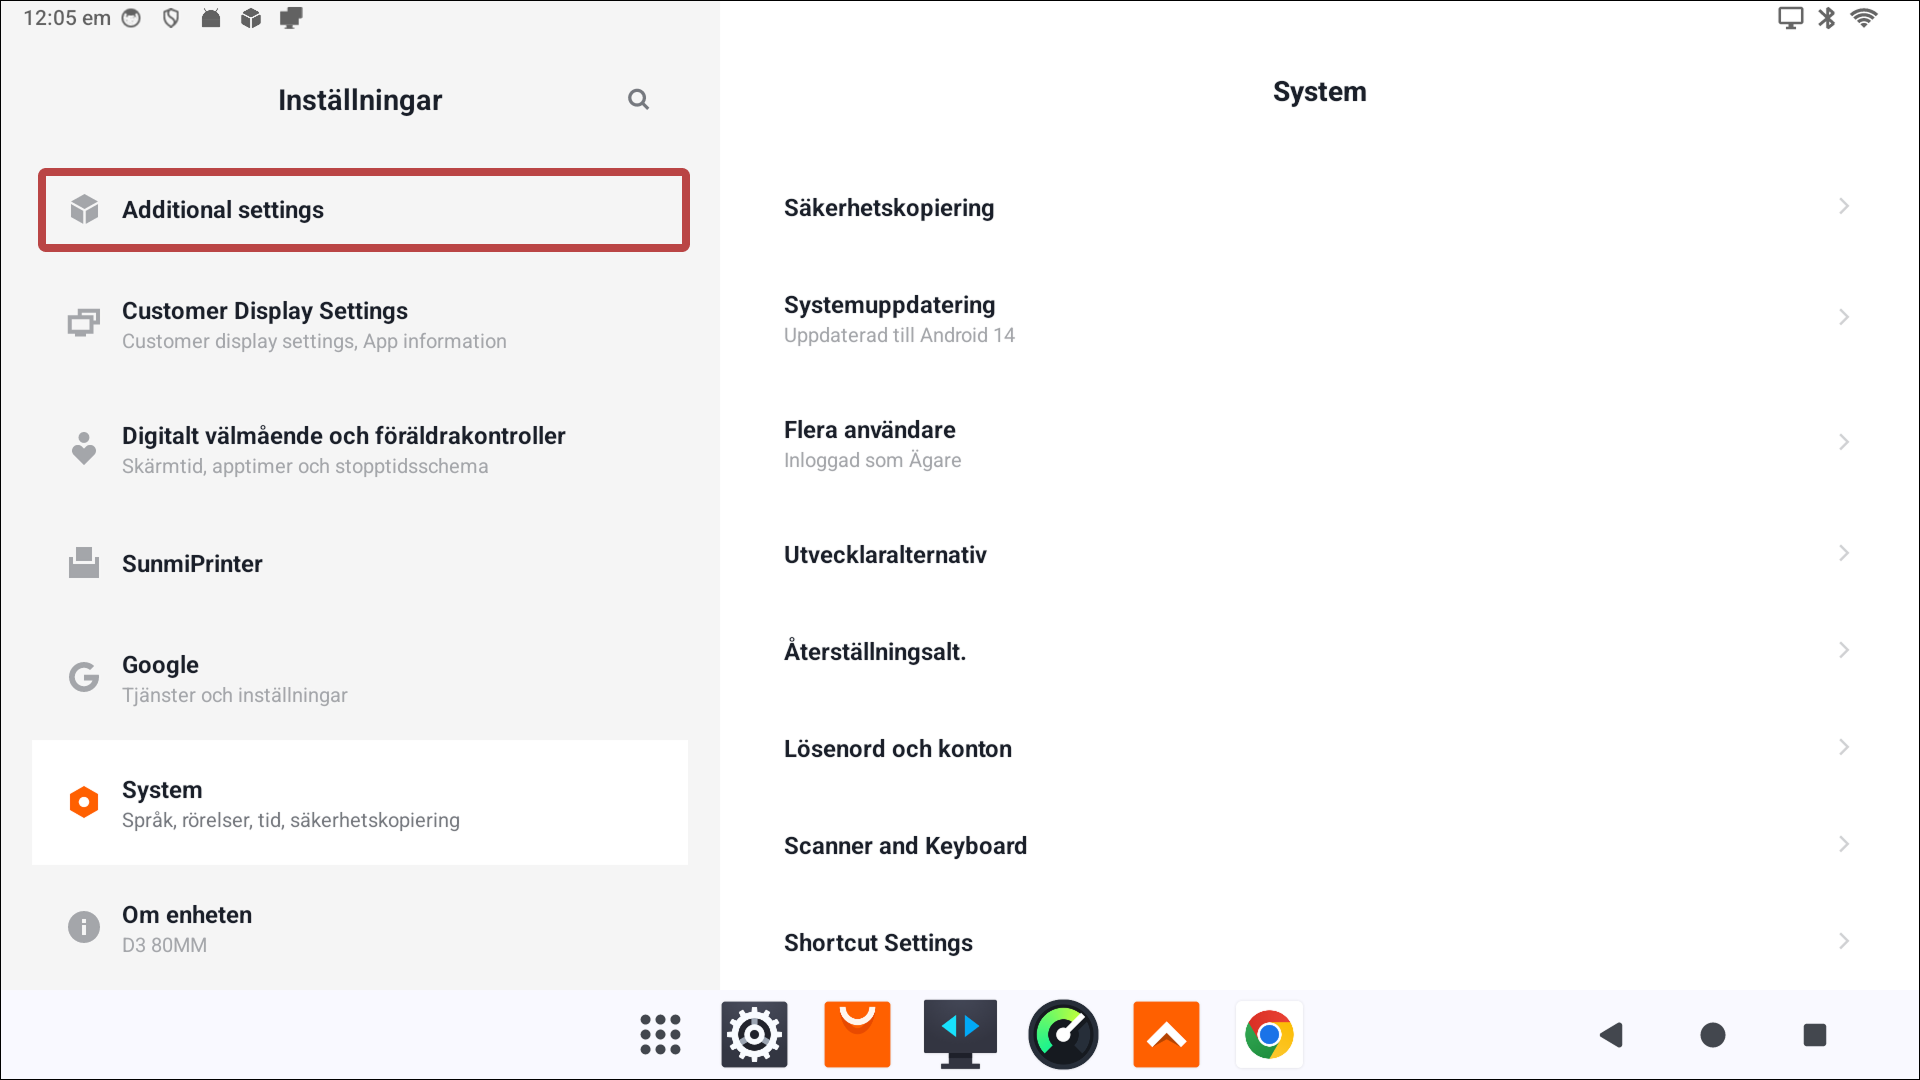Open Om enheten device info
The width and height of the screenshot is (1920, 1080).
[x=360, y=928]
